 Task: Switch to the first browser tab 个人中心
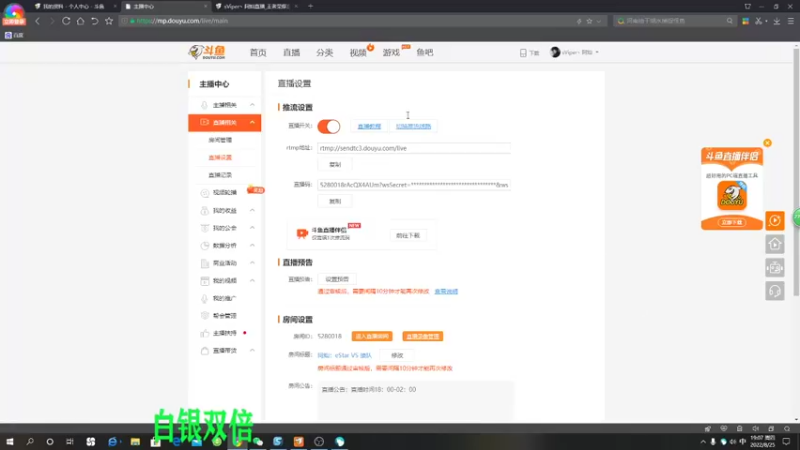73,6
